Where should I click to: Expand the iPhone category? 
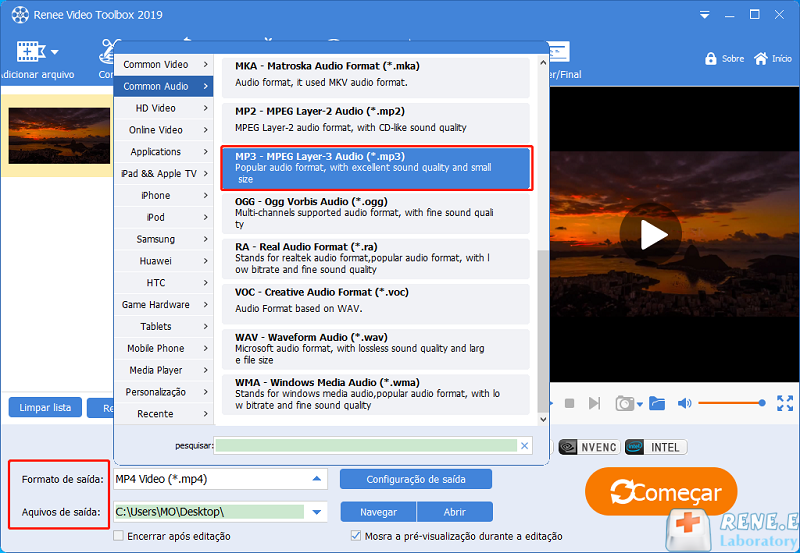tap(164, 195)
